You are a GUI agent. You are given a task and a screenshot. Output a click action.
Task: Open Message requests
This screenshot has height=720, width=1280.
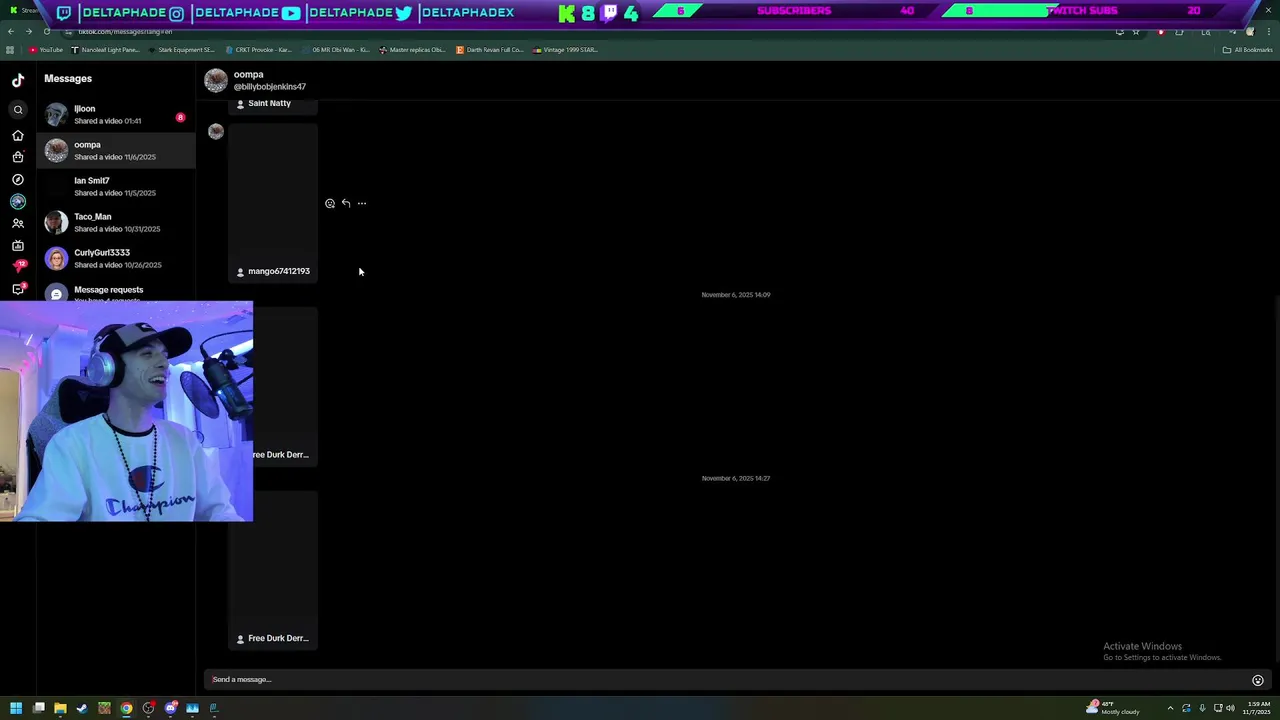116,293
